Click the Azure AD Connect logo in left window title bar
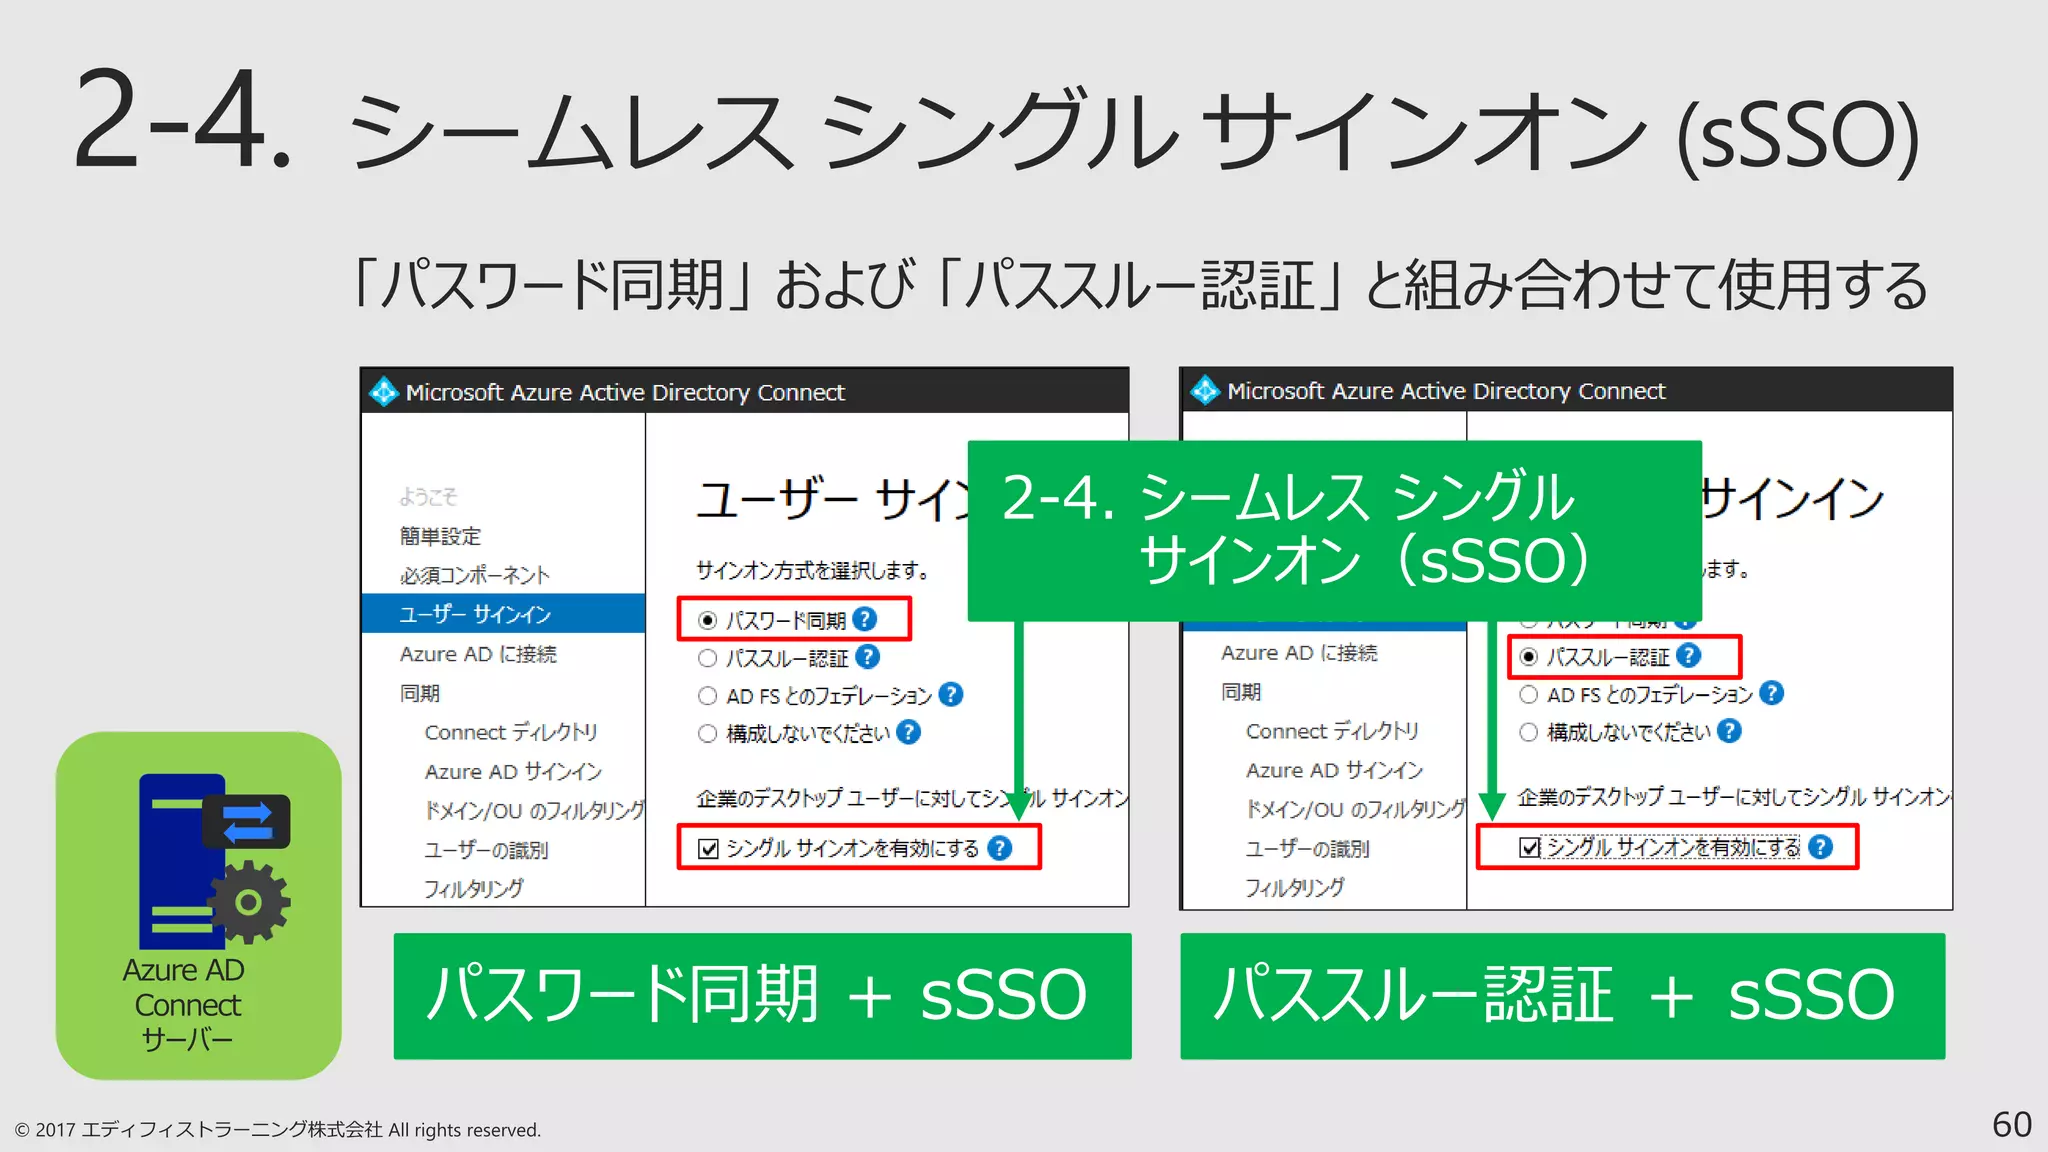This screenshot has height=1152, width=2048. pyautogui.click(x=384, y=392)
